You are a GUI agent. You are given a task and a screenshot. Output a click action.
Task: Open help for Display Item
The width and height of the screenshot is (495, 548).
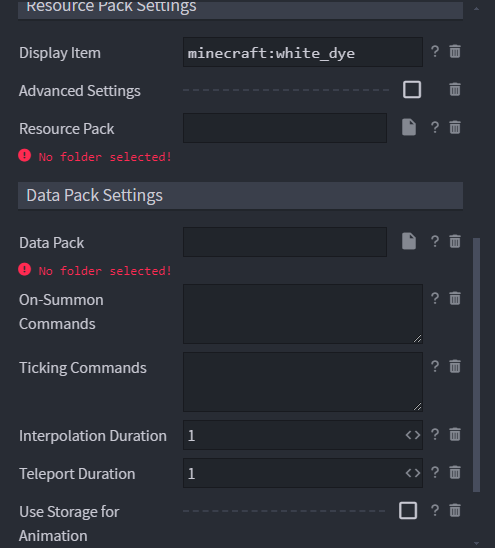point(435,52)
